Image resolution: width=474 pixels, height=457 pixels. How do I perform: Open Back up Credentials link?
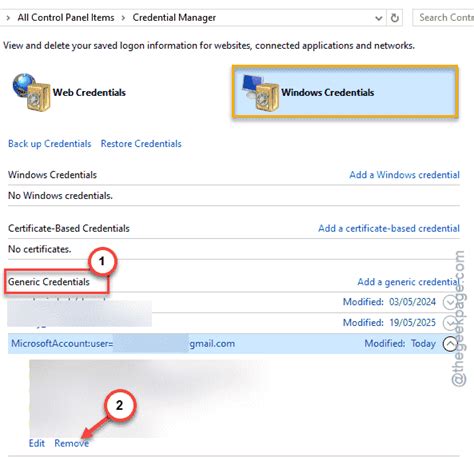coord(50,144)
